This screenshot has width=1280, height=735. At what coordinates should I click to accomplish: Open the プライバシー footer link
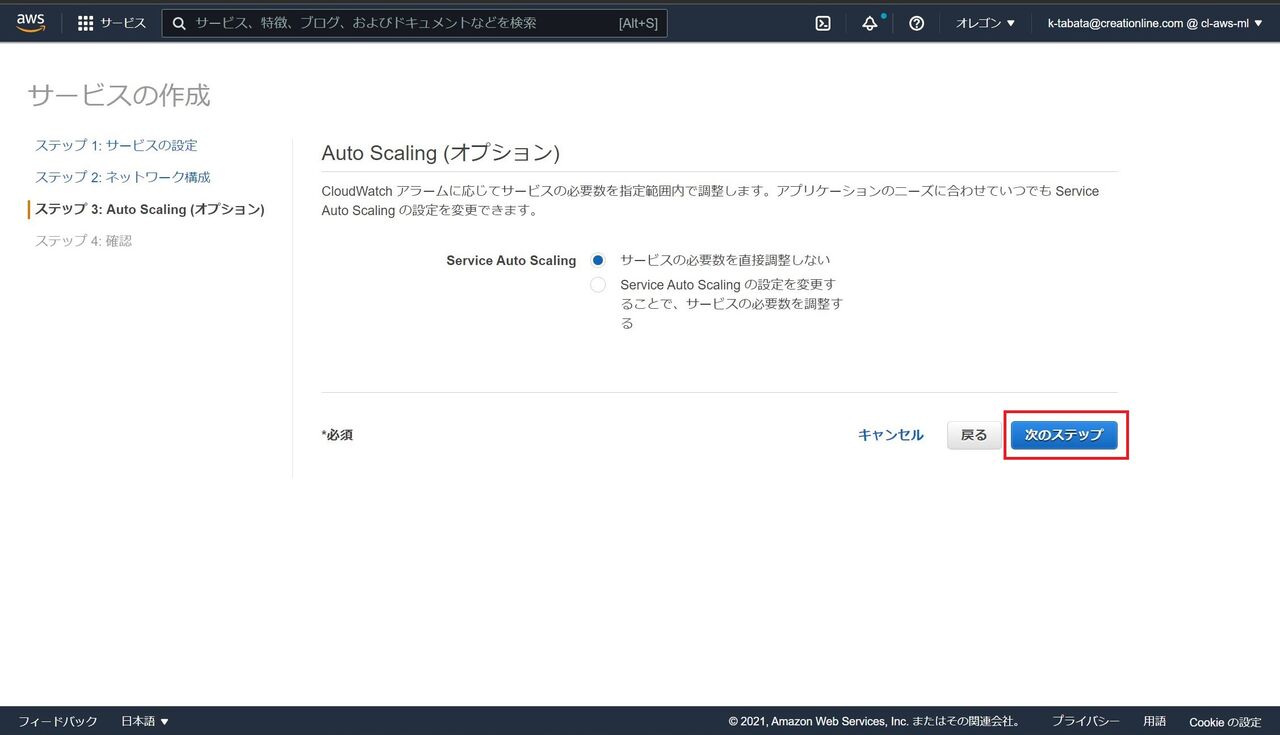(1085, 721)
